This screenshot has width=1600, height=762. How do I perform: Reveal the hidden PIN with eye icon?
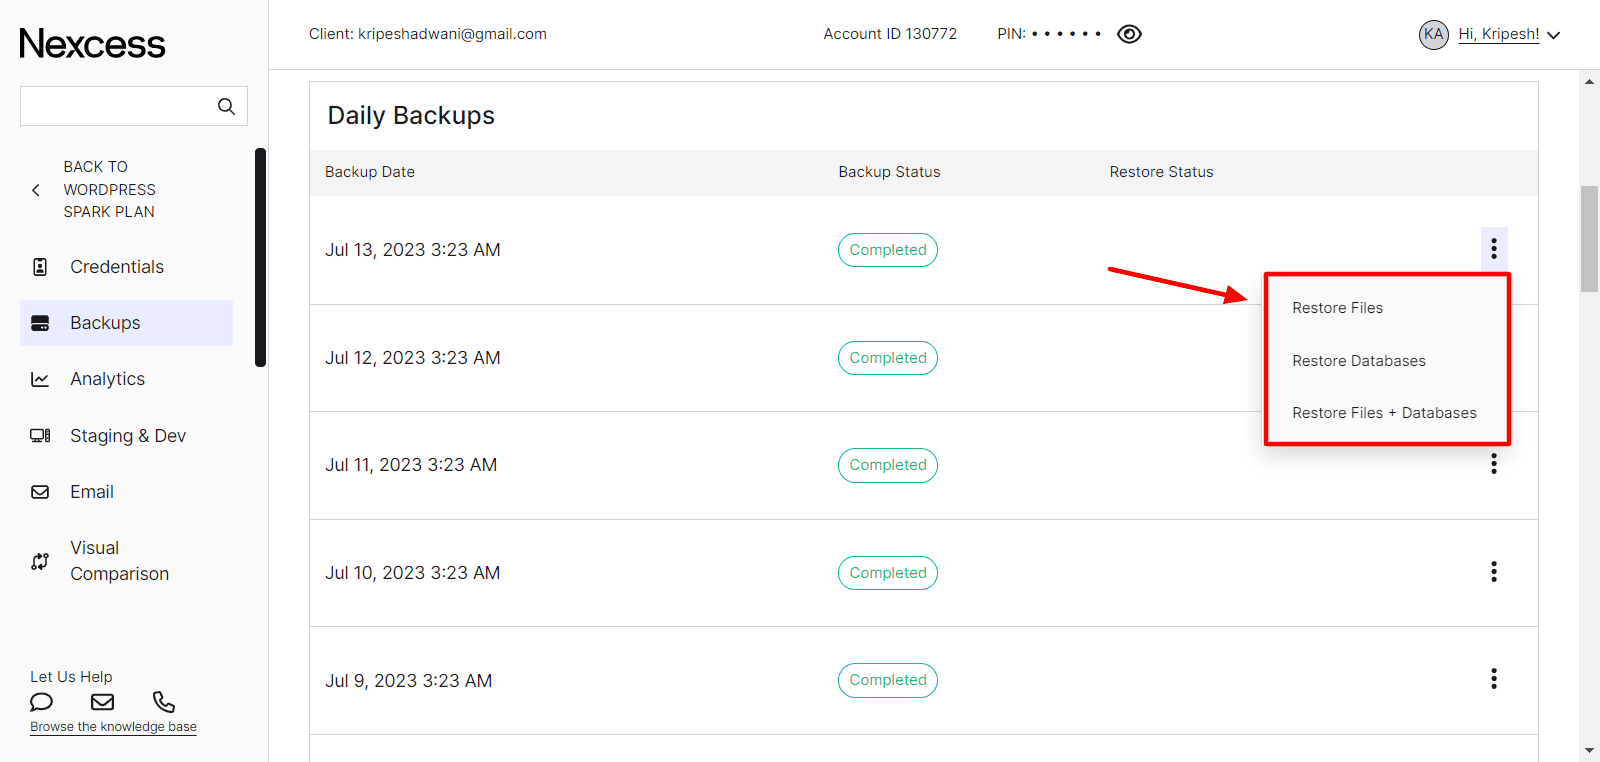tap(1129, 34)
